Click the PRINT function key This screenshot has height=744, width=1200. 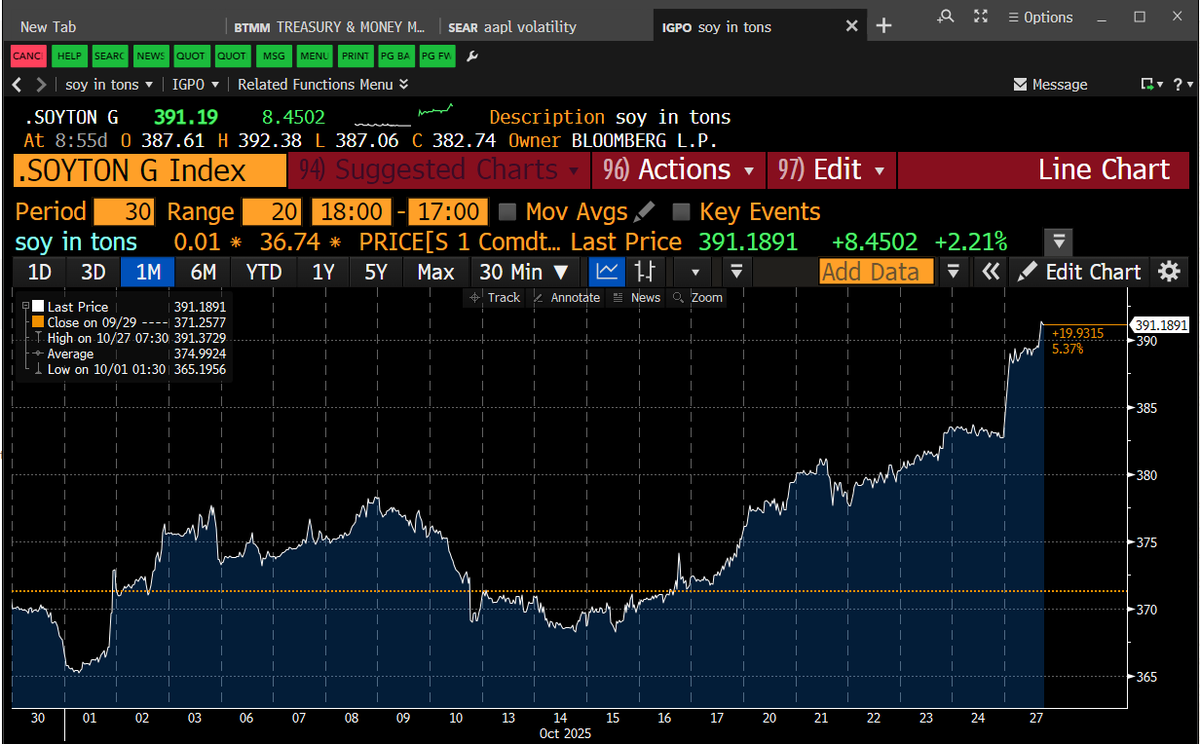[355, 56]
